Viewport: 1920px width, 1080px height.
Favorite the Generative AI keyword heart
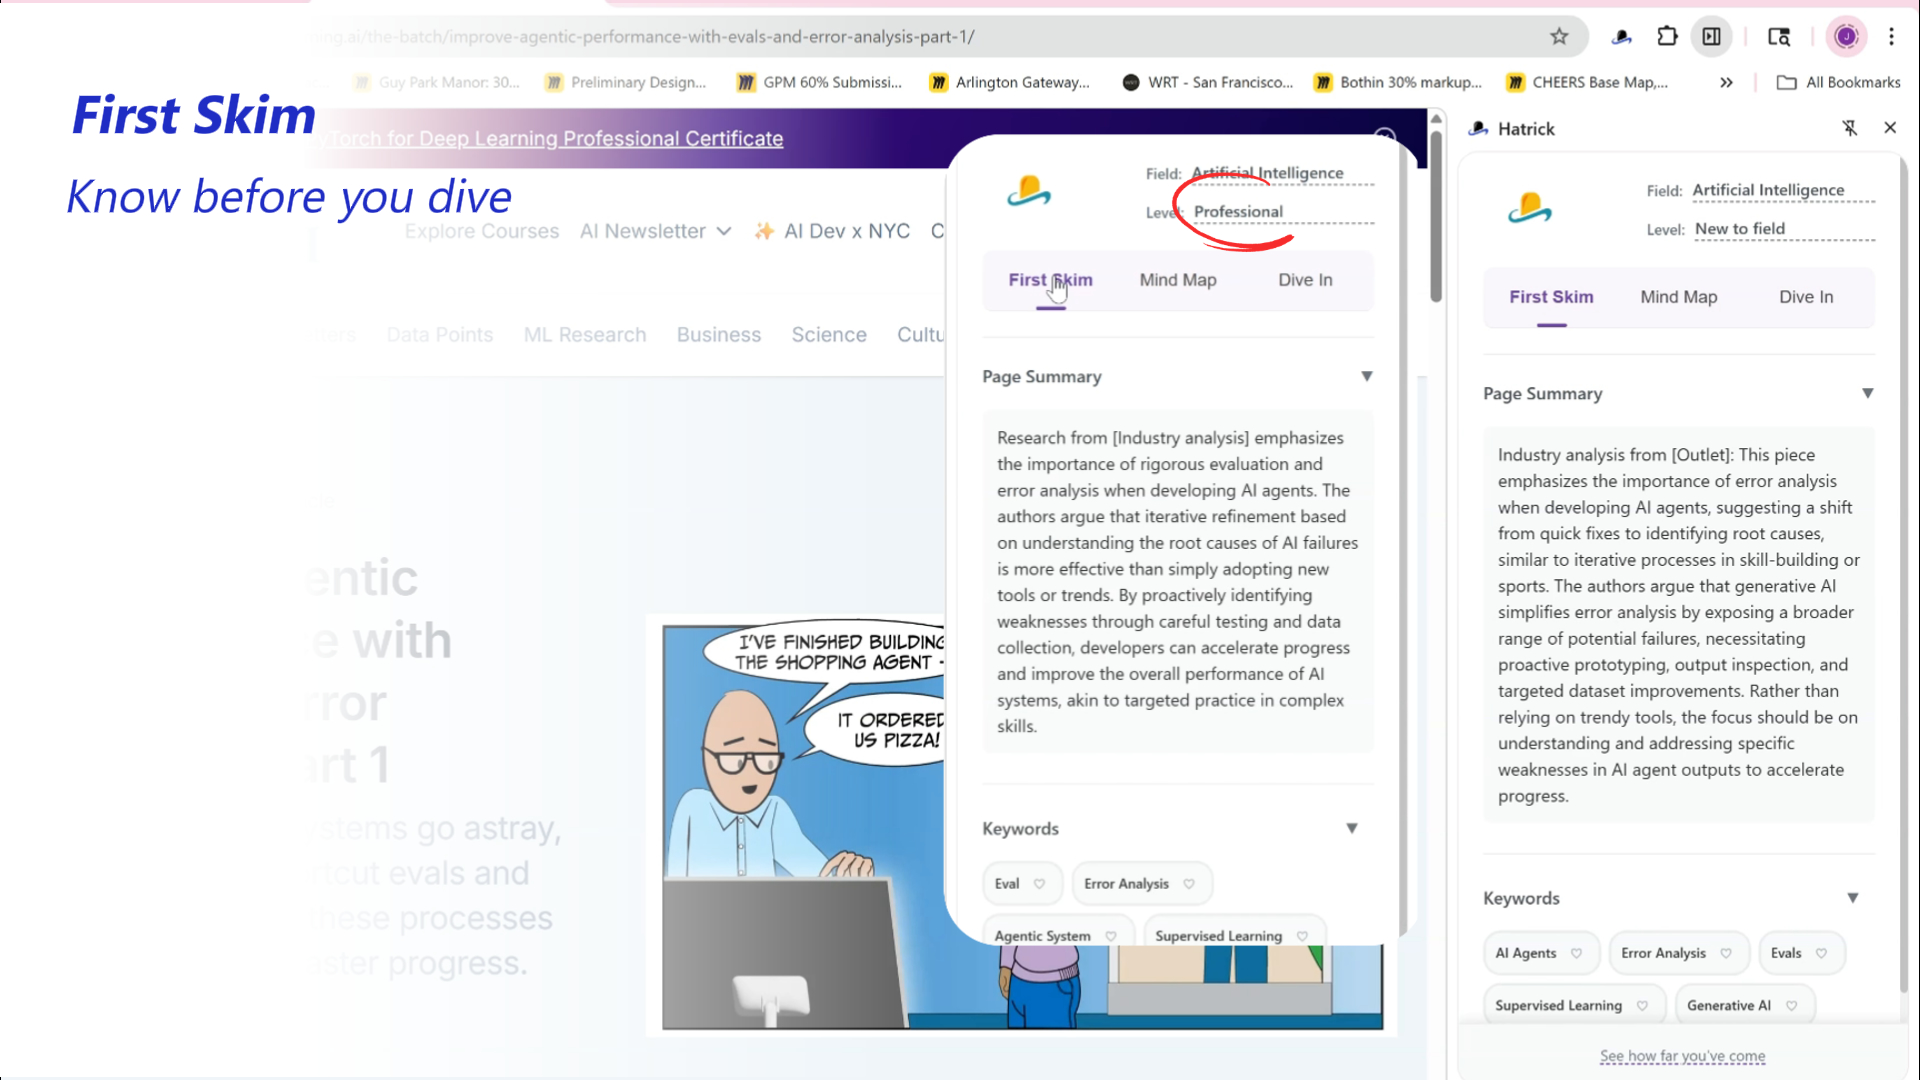pyautogui.click(x=1791, y=1006)
